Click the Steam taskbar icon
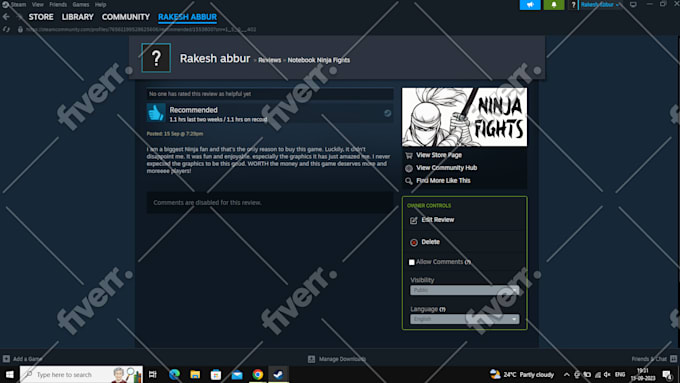Image resolution: width=680 pixels, height=383 pixels. coord(278,374)
